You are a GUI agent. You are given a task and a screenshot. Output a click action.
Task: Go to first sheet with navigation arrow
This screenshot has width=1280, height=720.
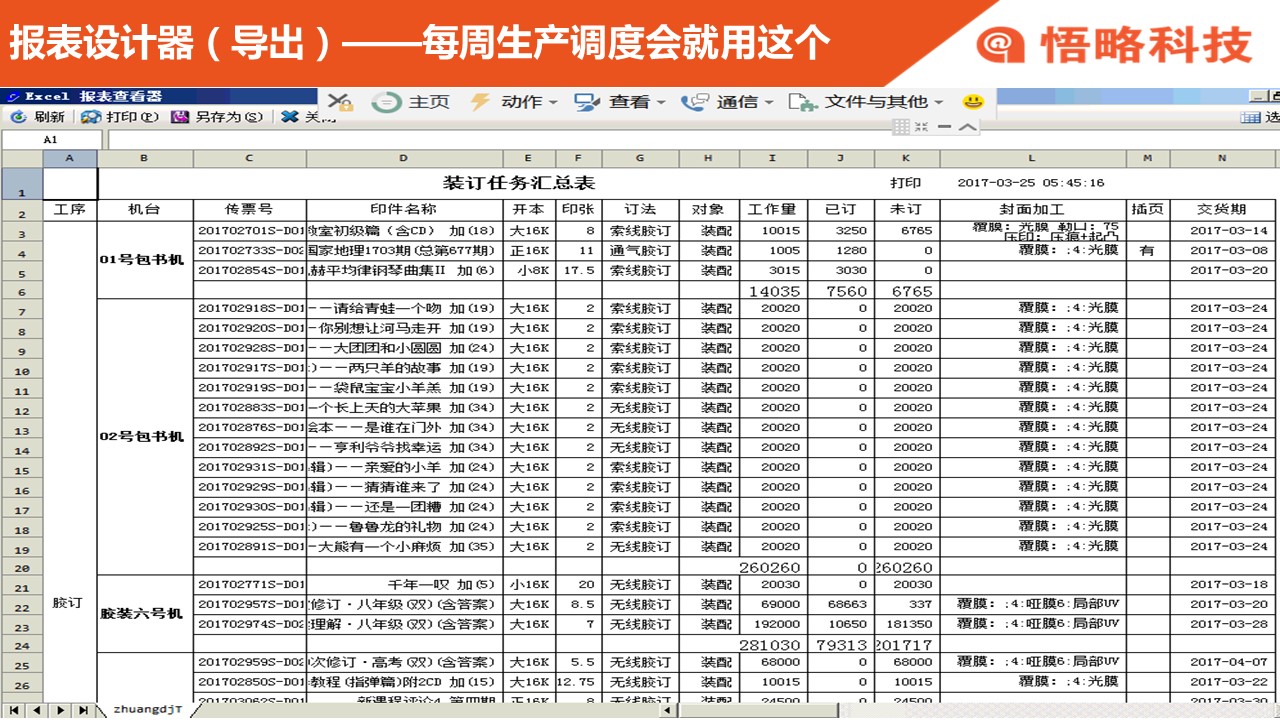14,710
